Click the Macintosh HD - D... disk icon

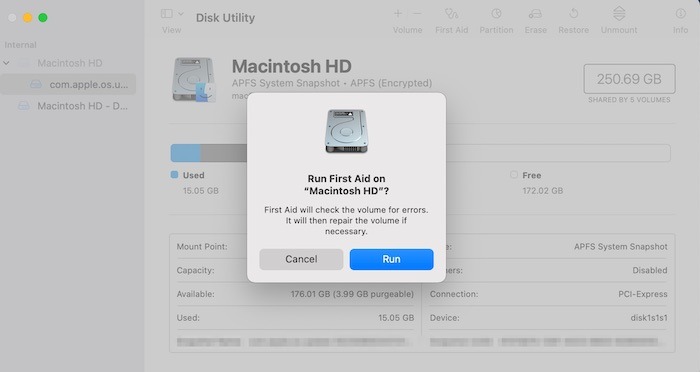(x=24, y=106)
